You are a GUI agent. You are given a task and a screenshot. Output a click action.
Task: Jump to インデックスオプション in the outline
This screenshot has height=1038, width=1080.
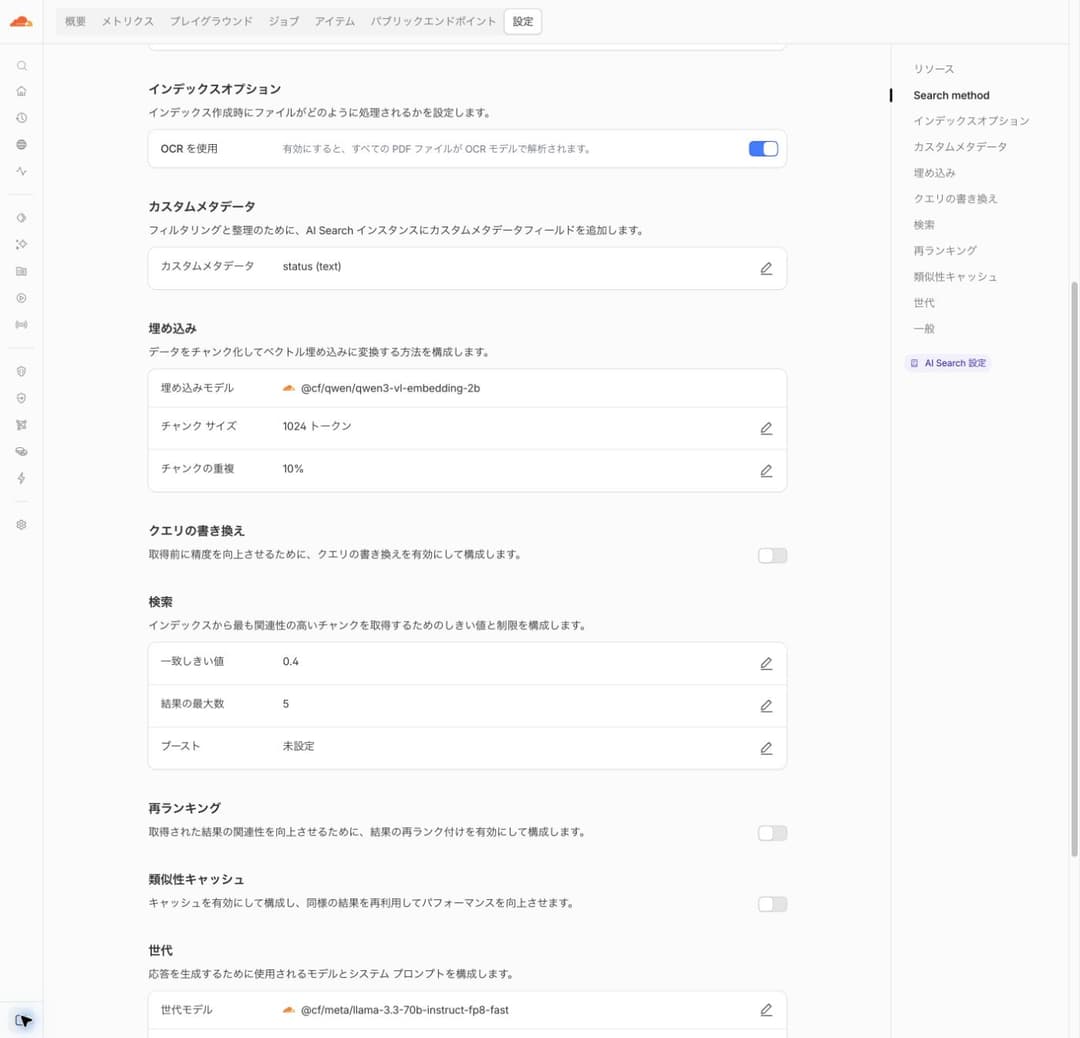click(971, 121)
